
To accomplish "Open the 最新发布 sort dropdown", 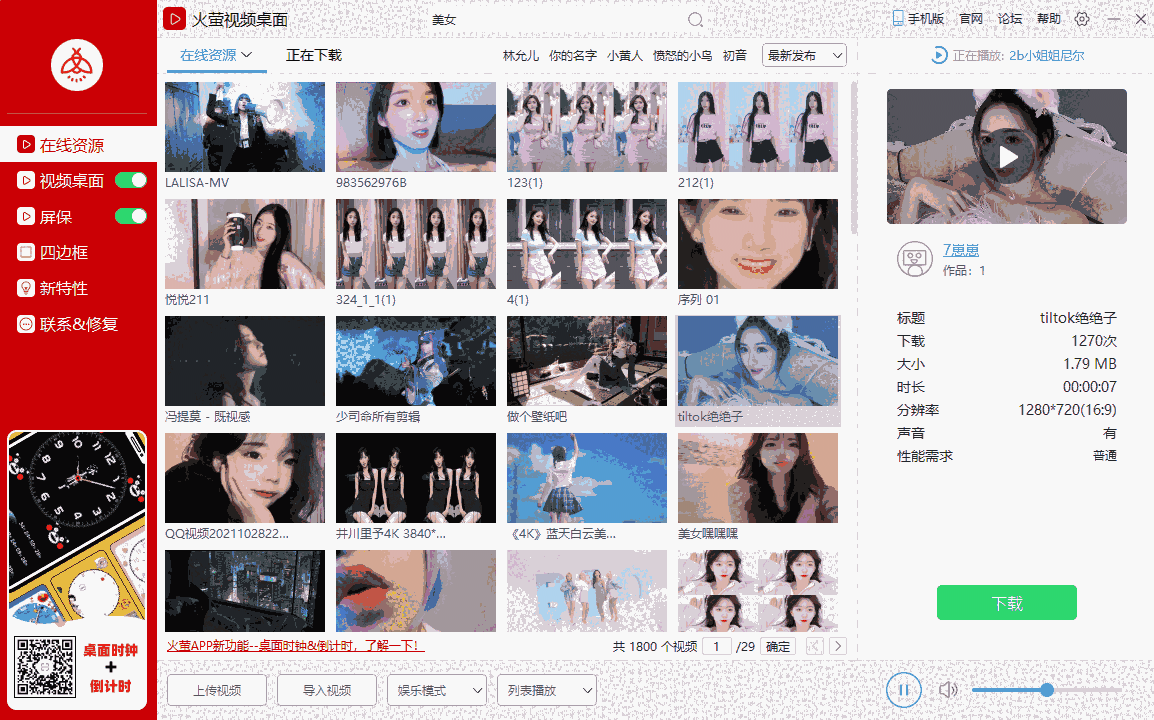I will point(805,56).
